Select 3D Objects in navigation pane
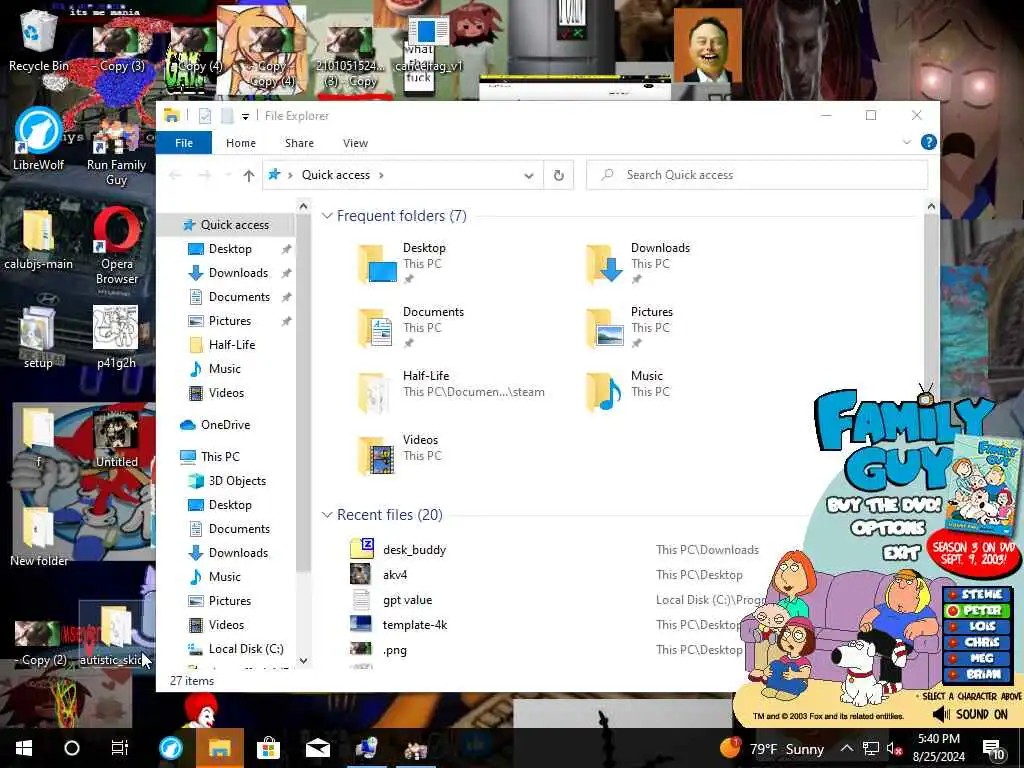 226,481
